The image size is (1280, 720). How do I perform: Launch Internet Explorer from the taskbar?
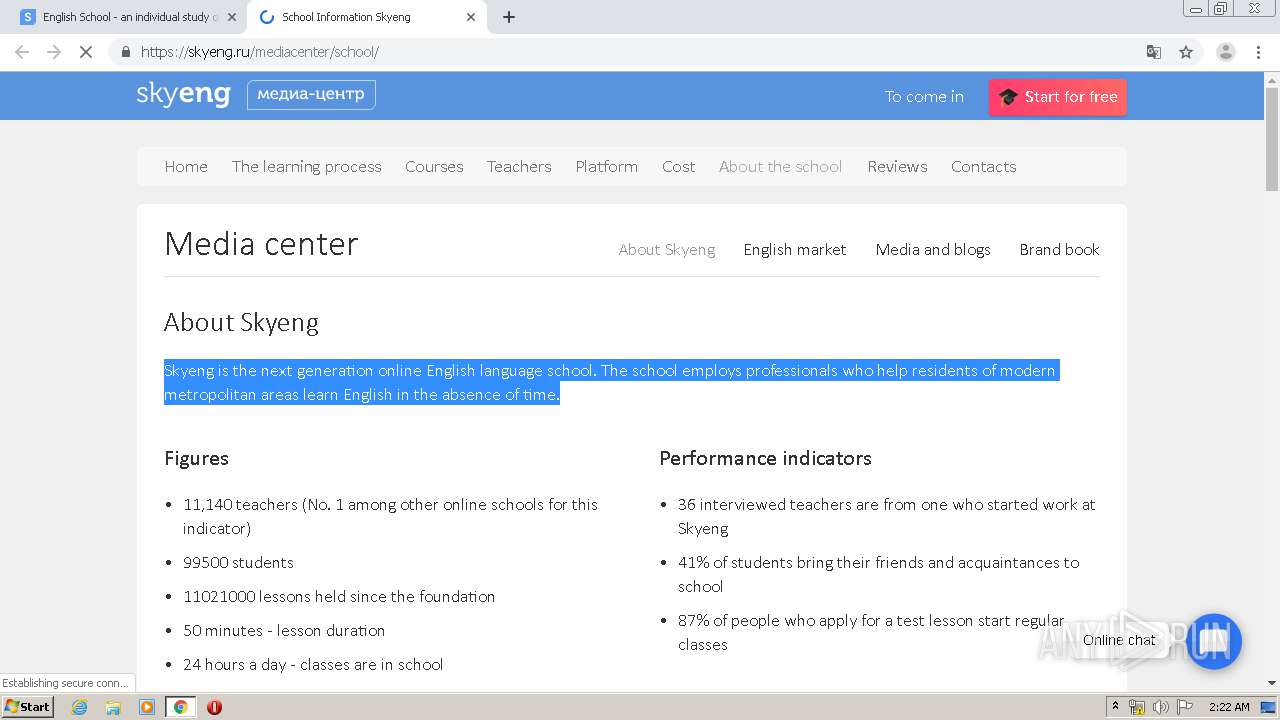tap(79, 707)
